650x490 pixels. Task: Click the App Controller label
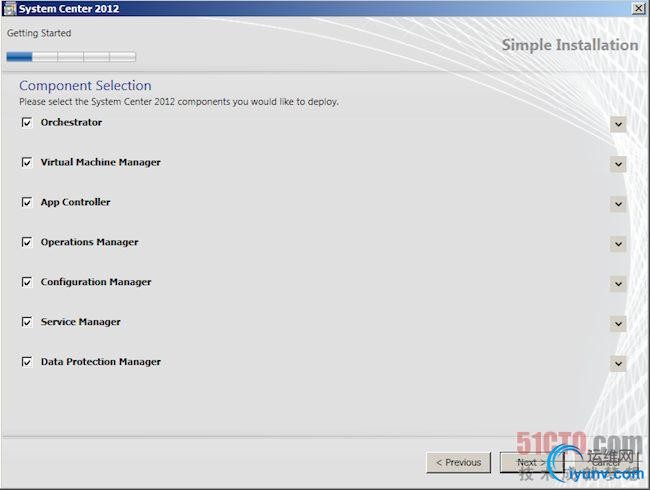(x=75, y=202)
